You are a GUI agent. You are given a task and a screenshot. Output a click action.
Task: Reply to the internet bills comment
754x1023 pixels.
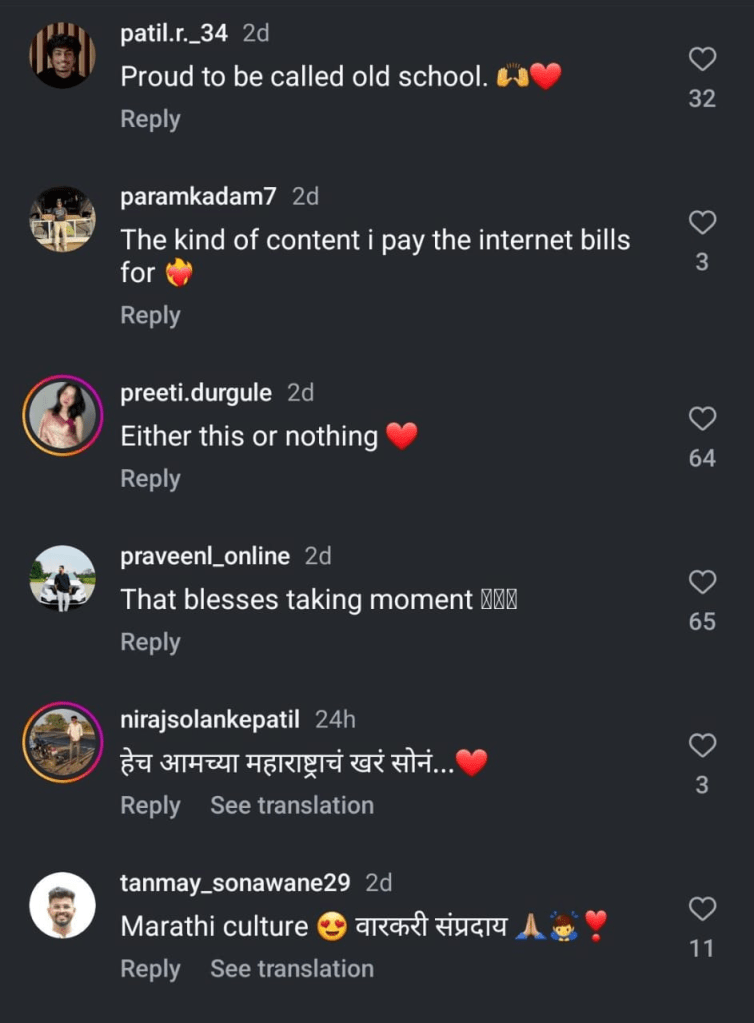click(x=150, y=315)
